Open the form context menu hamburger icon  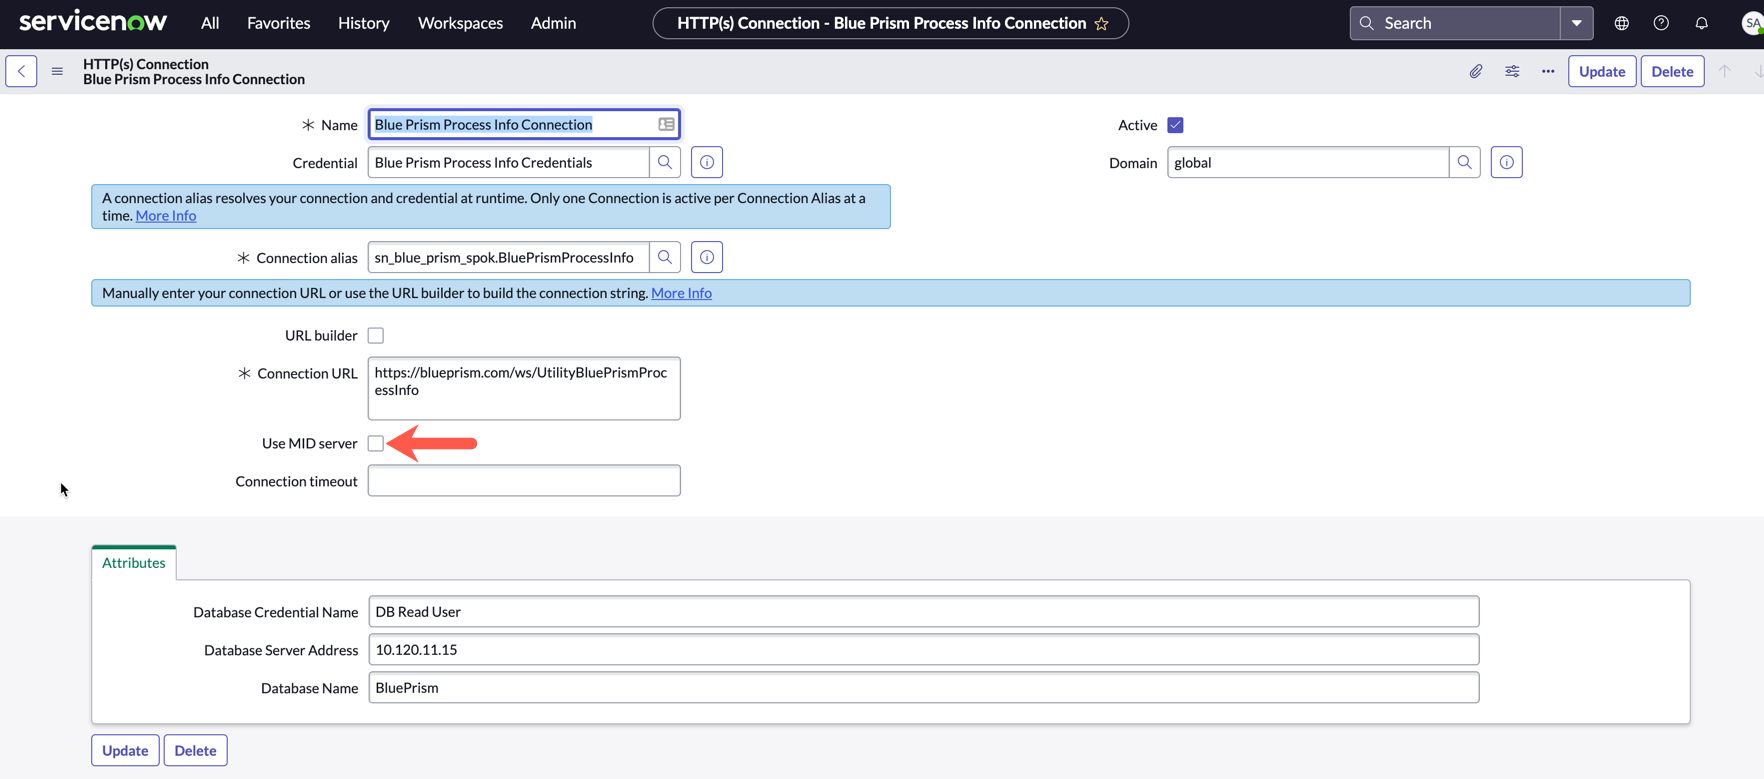(x=57, y=71)
